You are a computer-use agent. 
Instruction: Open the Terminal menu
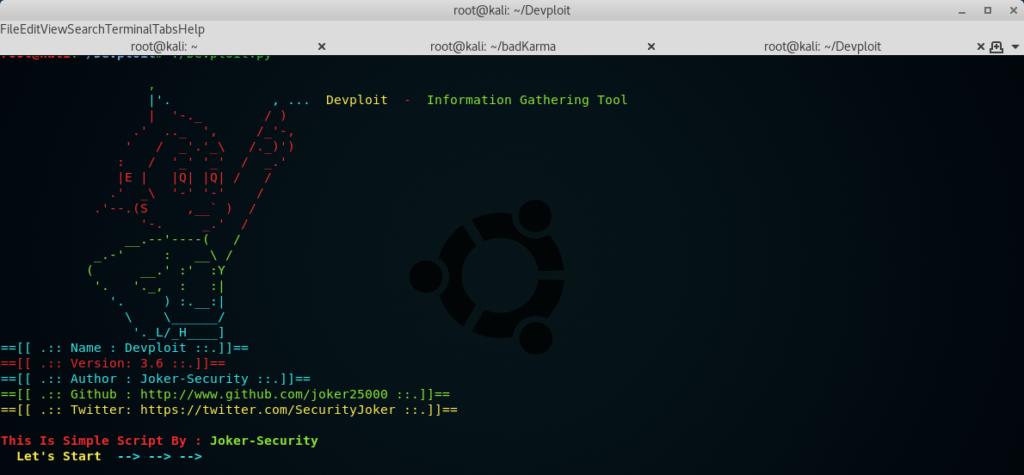coord(127,29)
